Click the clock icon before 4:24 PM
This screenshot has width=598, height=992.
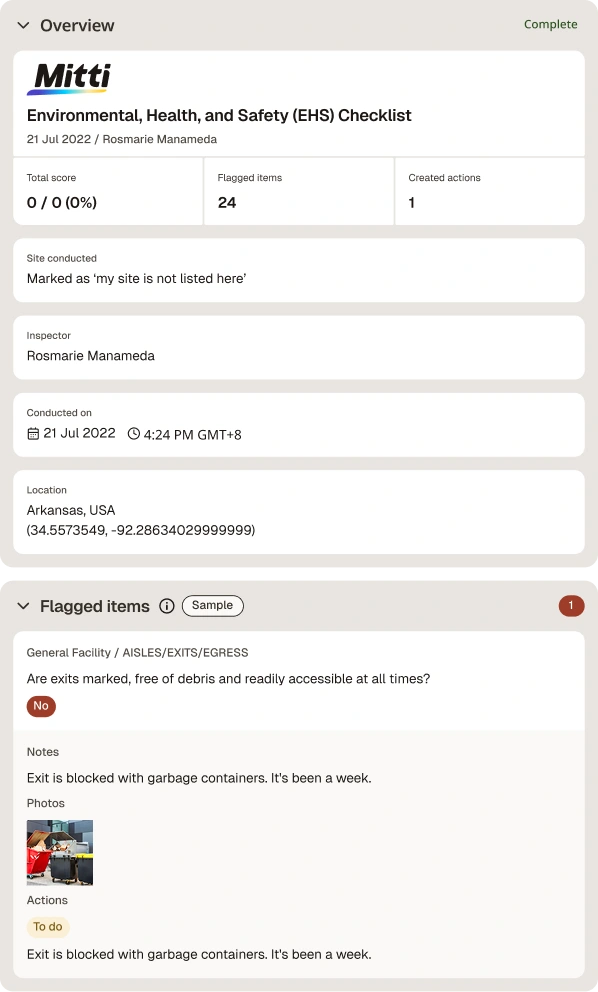click(134, 434)
